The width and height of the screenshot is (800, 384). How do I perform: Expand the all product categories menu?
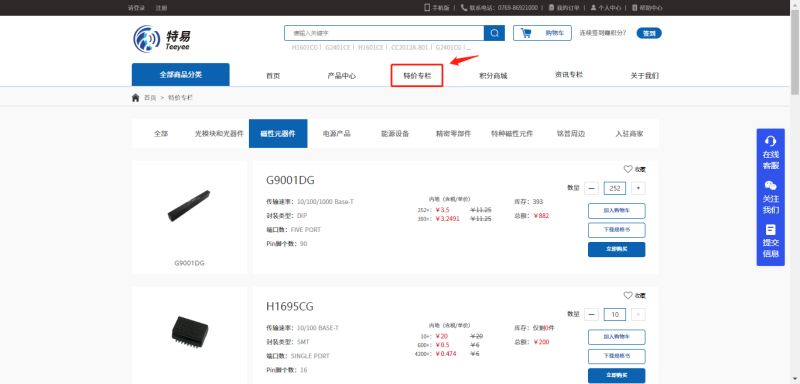[x=181, y=74]
